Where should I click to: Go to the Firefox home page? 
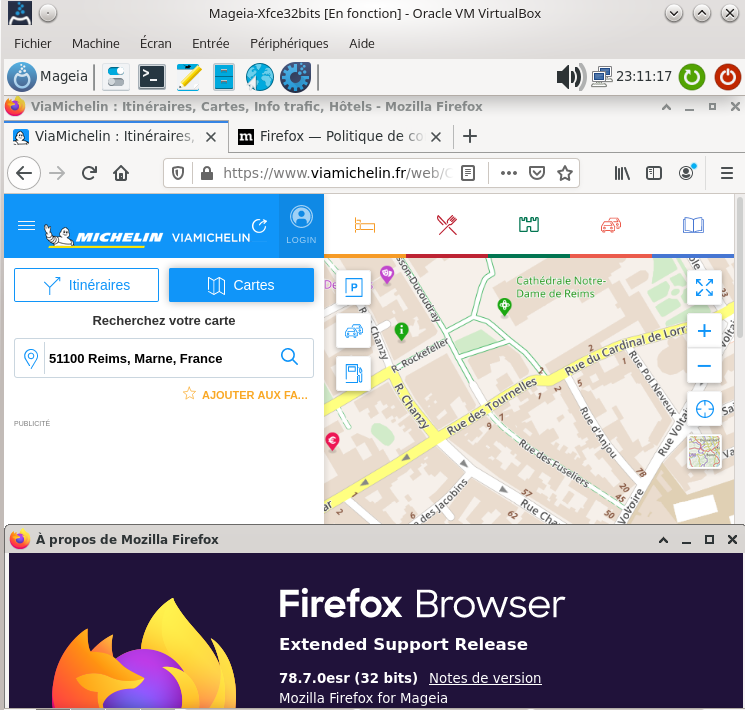(121, 173)
